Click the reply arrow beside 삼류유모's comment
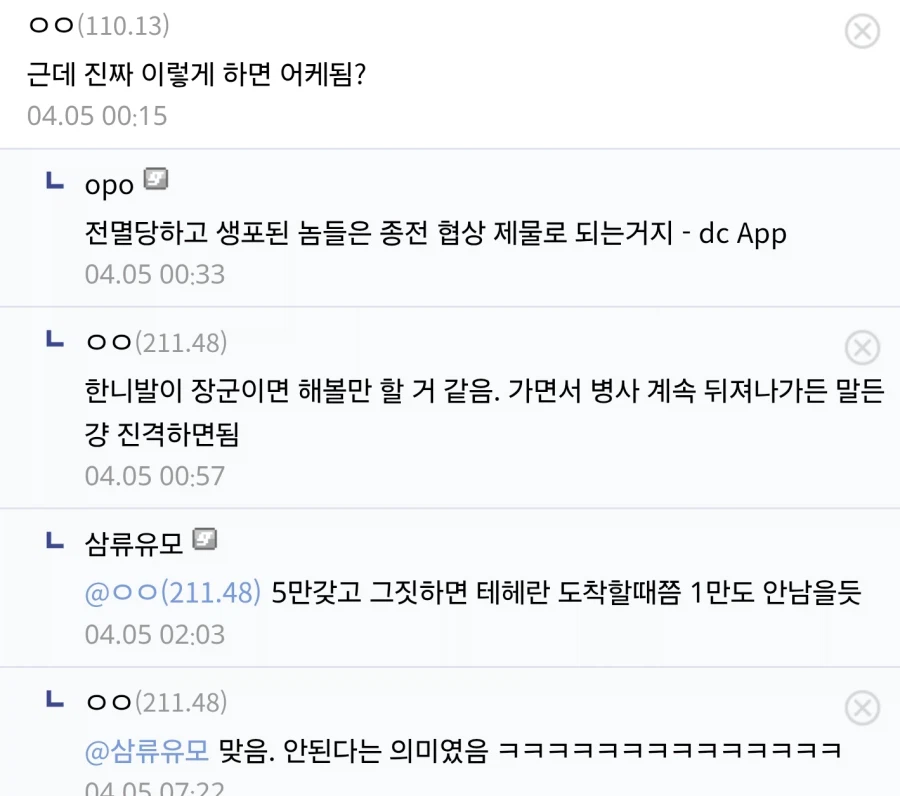Screen dimensions: 900x796 pyautogui.click(x=54, y=540)
